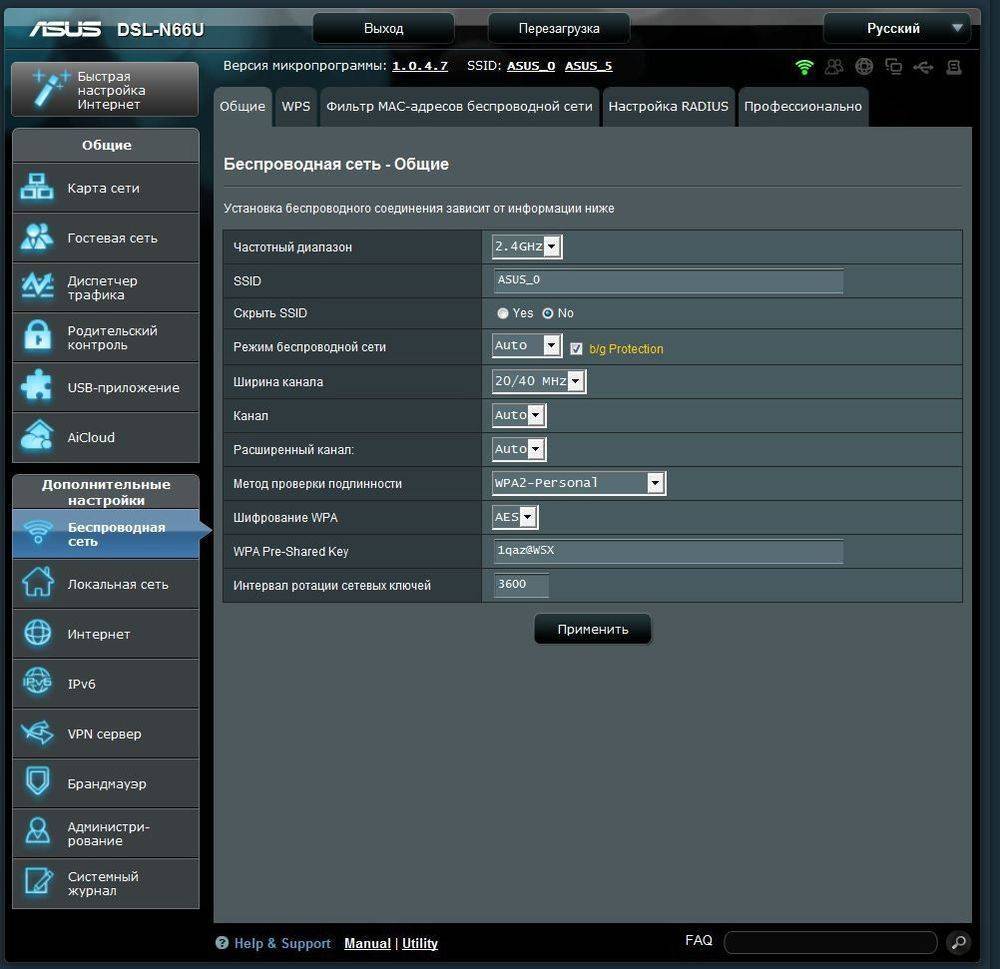Open the USB application puzzle icon
The image size is (1000, 969).
pyautogui.click(x=38, y=387)
